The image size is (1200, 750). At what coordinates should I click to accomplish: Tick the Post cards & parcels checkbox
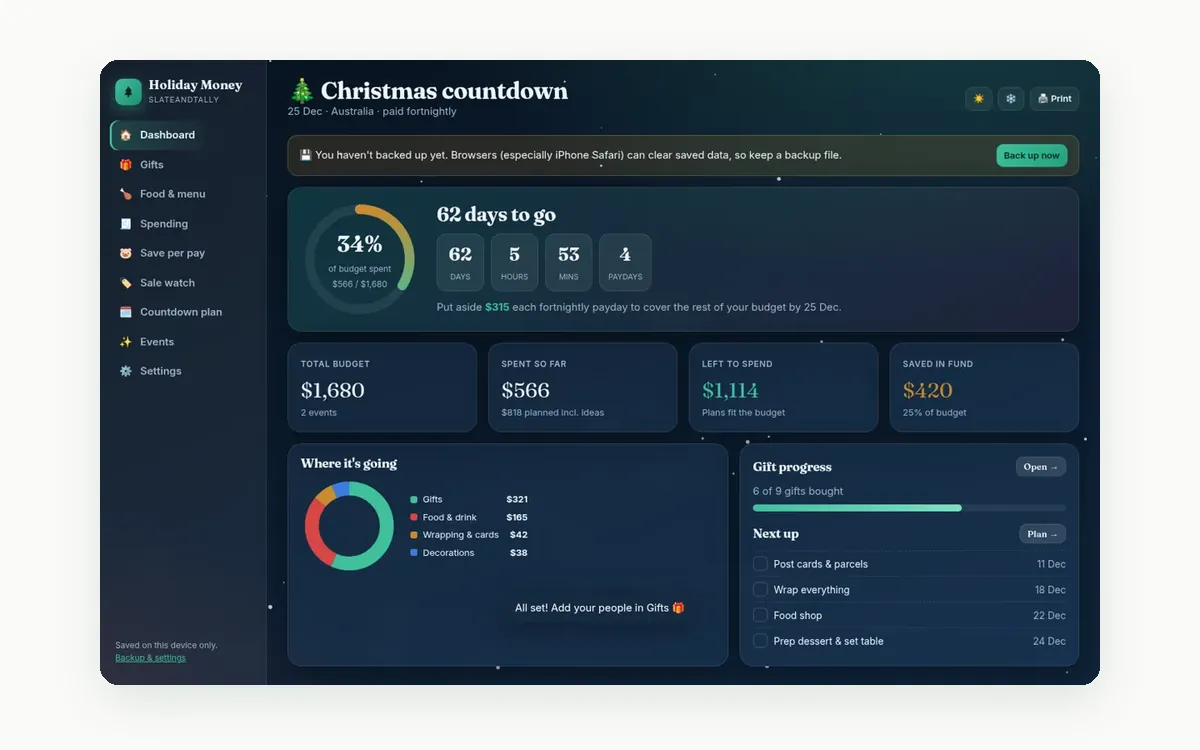760,564
